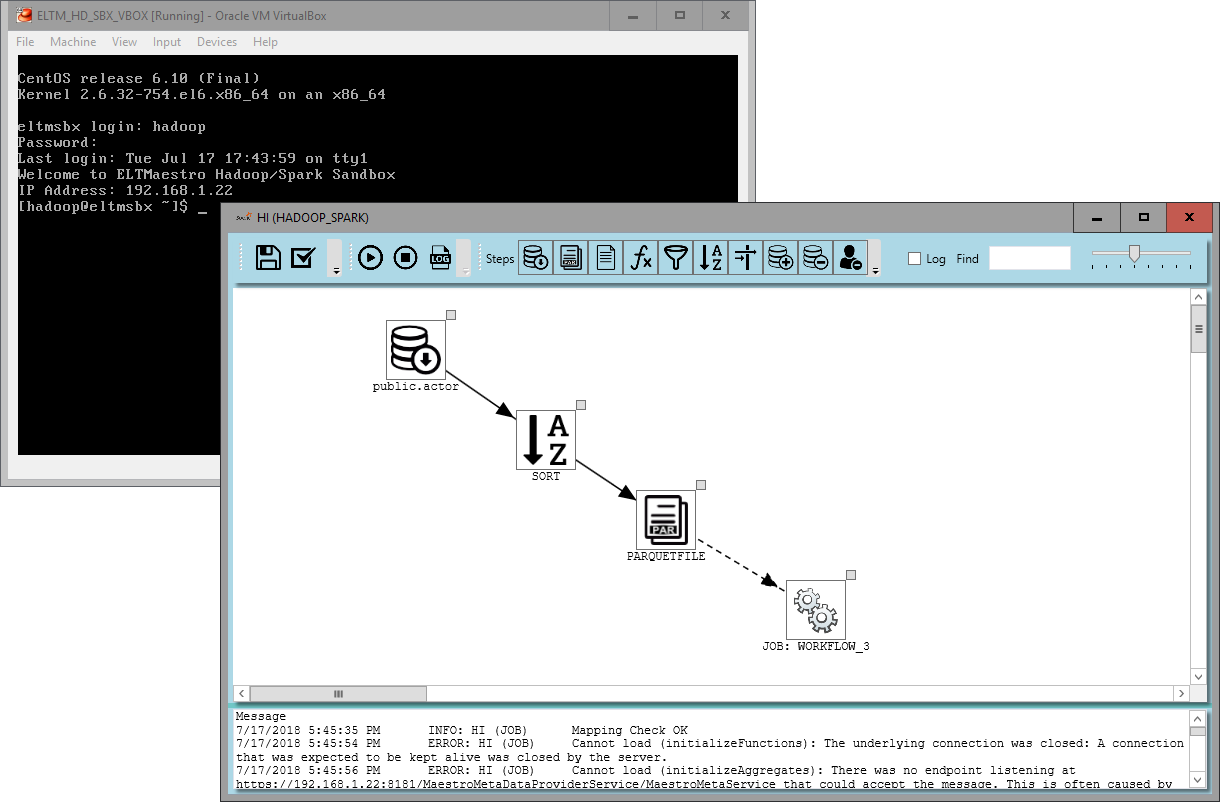This screenshot has height=802, width=1220.
Task: Click canvas scroll down arrow
Action: (x=1198, y=676)
